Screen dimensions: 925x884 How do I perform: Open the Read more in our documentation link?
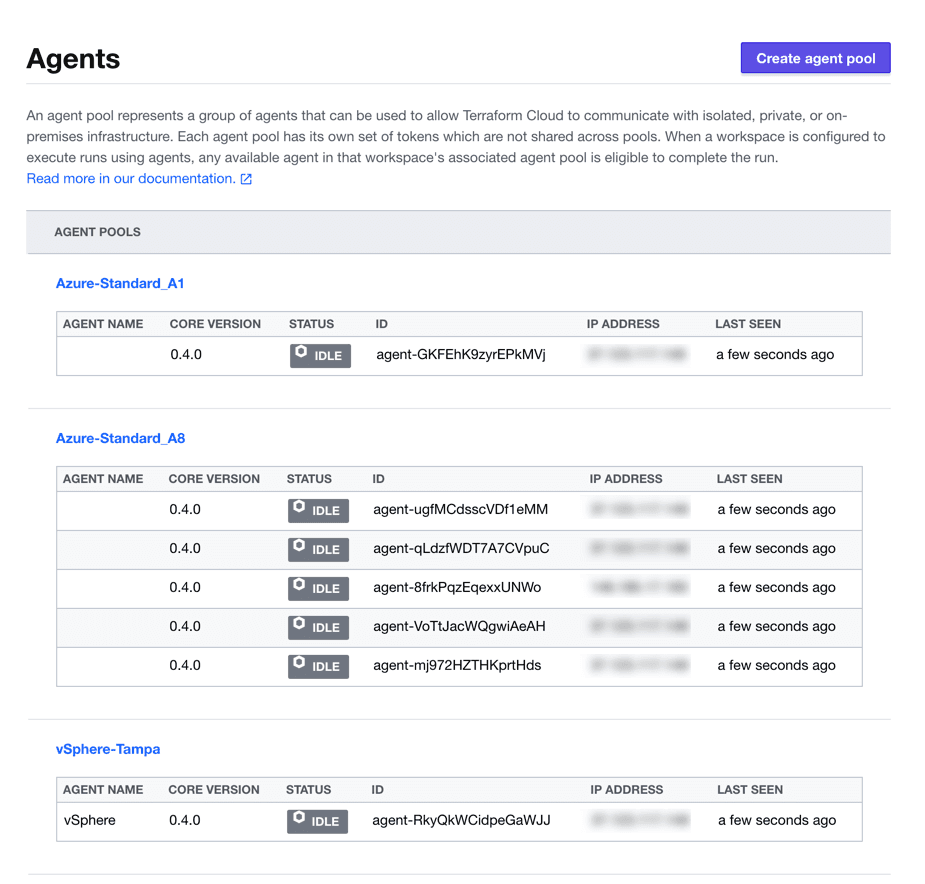(130, 178)
